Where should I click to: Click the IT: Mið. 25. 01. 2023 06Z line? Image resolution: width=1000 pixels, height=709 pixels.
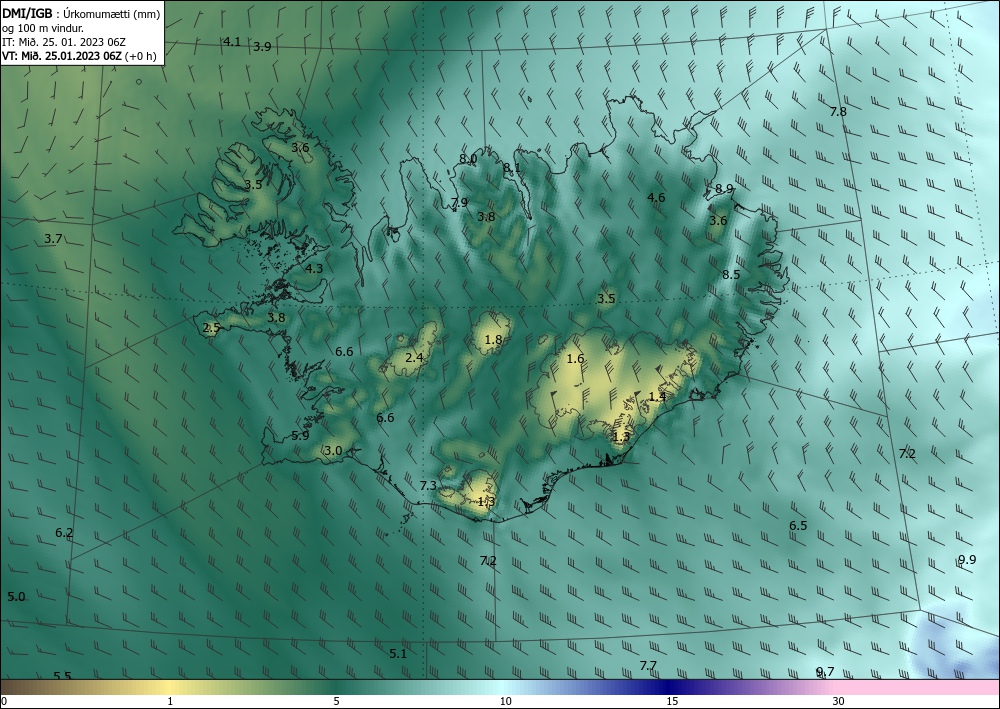tap(64, 41)
